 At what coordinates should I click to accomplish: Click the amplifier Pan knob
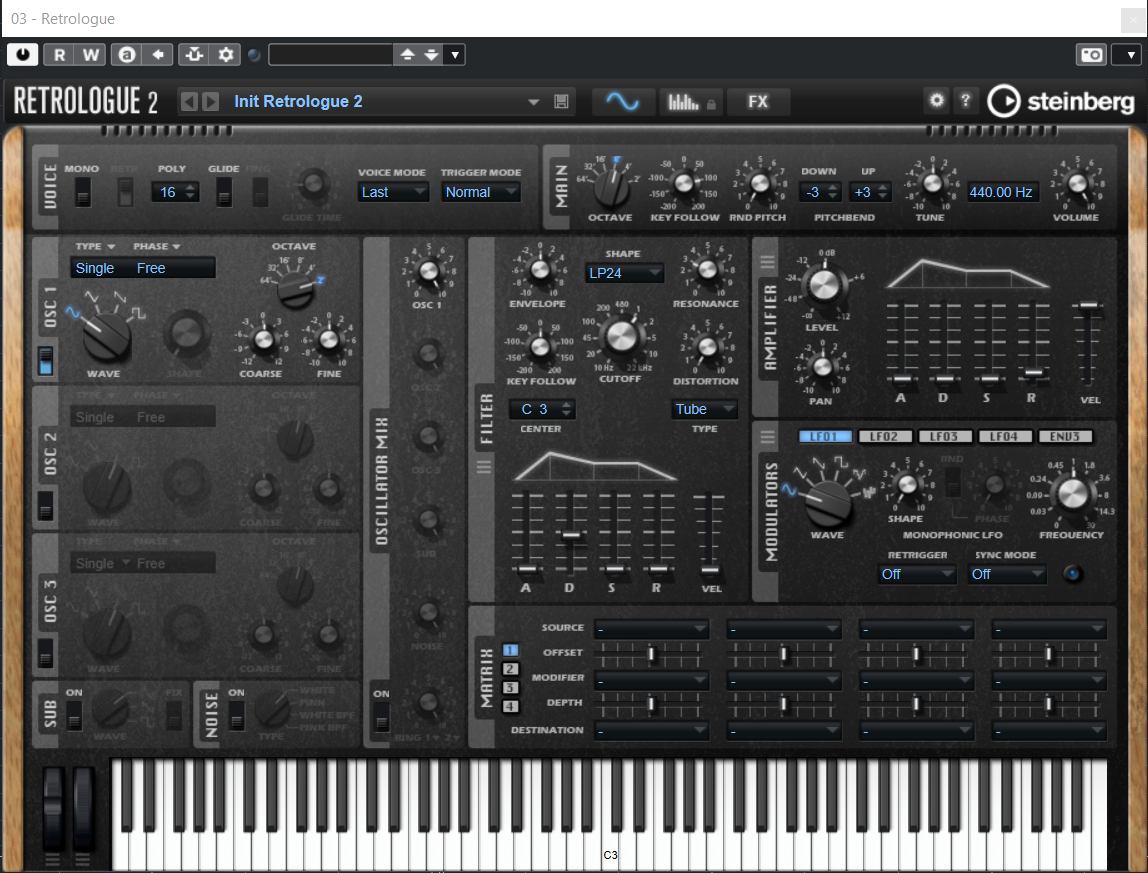click(822, 366)
